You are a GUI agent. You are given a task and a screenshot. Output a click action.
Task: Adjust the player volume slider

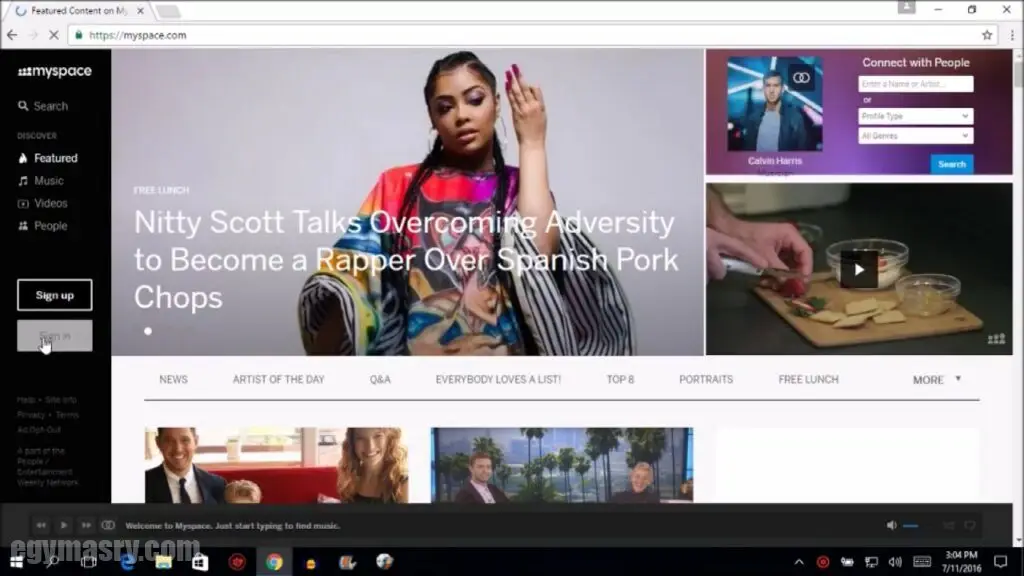[x=910, y=525]
